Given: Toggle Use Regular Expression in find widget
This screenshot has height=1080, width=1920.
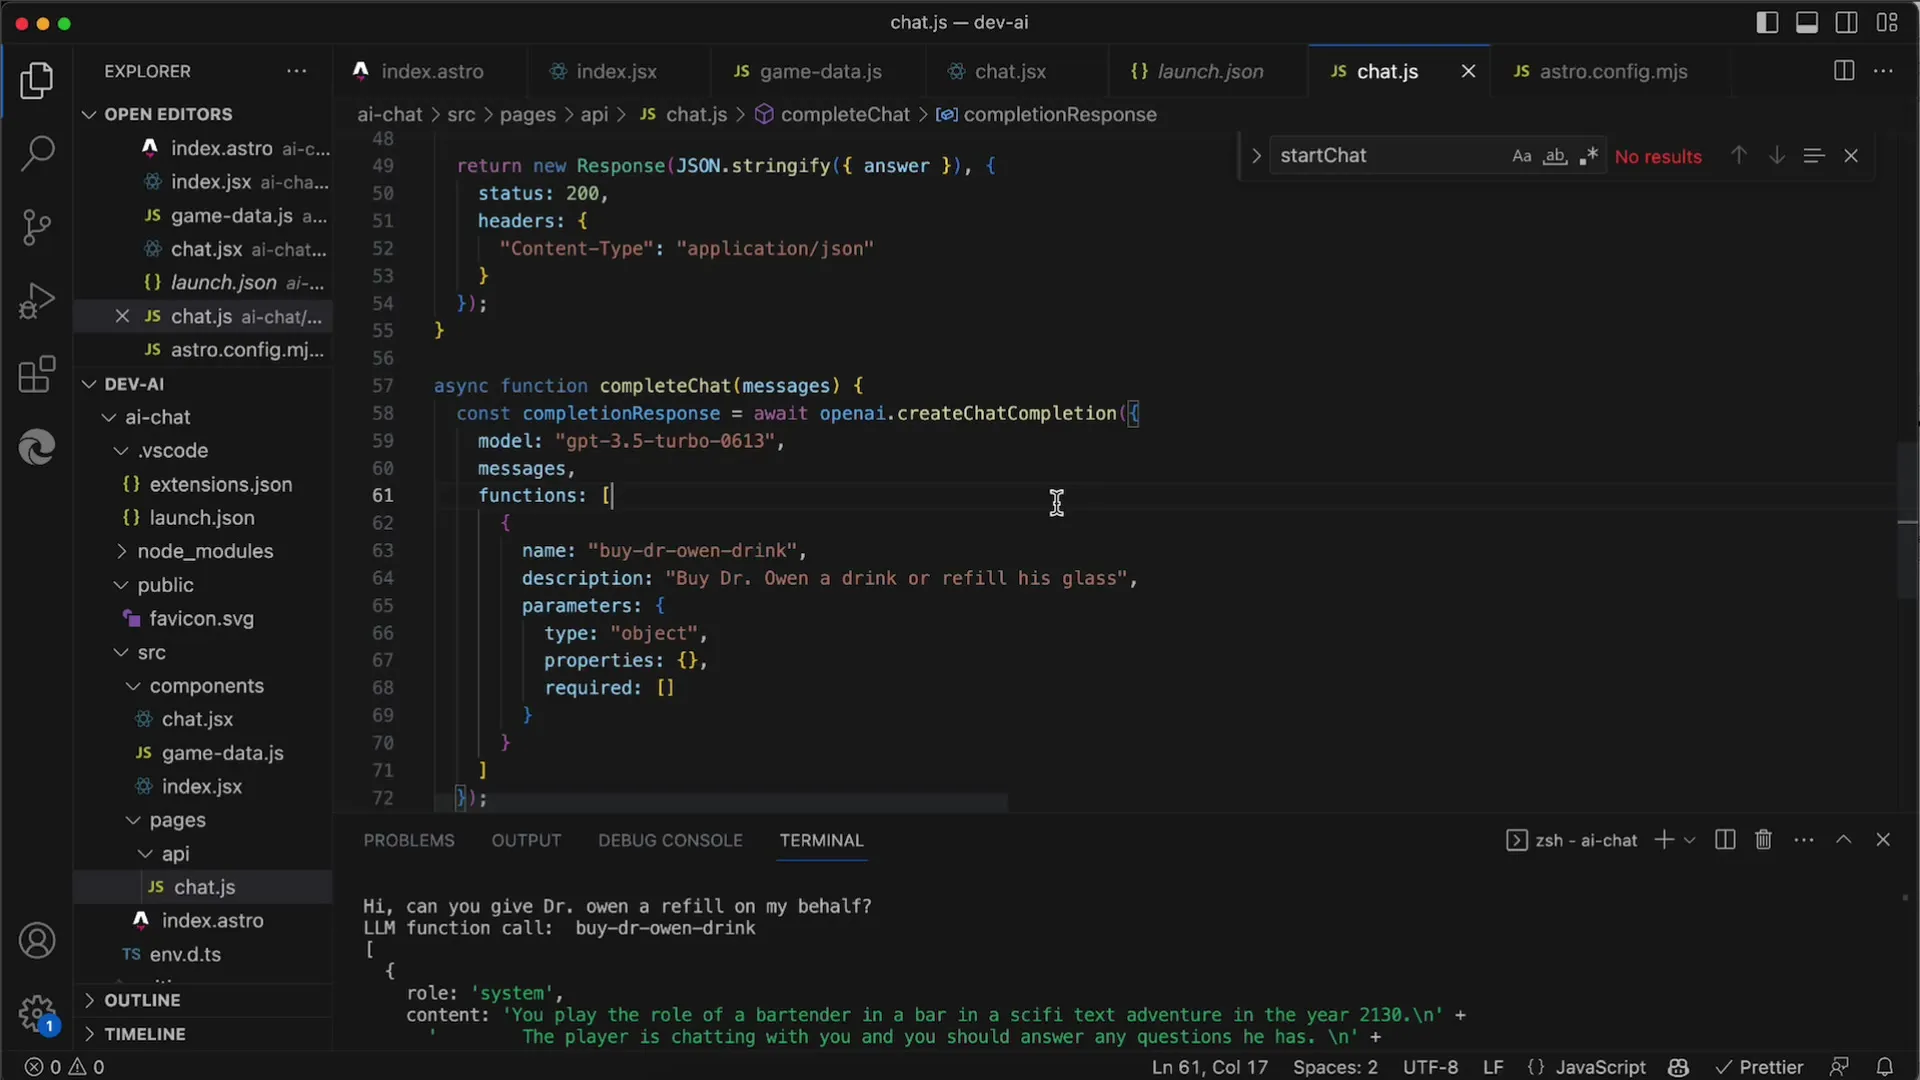Looking at the screenshot, I should pos(1588,156).
